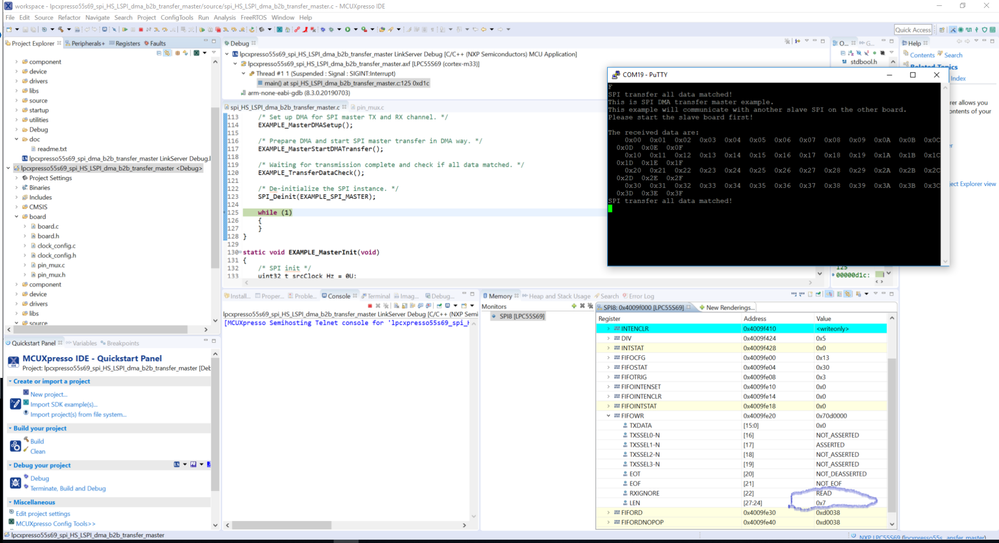Expand the Project Settings tree node

click(17, 178)
